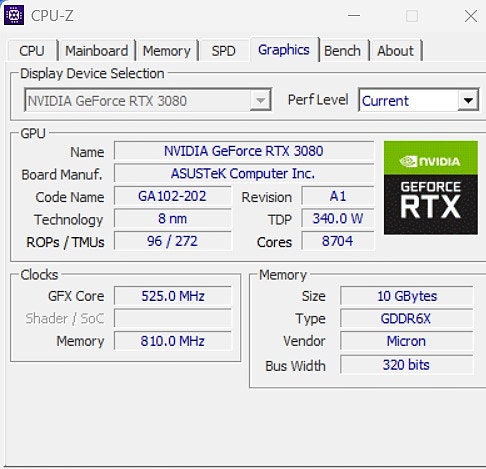Screen dimensions: 486x469
Task: Expand the display device selection dropdown arrow
Action: (x=260, y=100)
